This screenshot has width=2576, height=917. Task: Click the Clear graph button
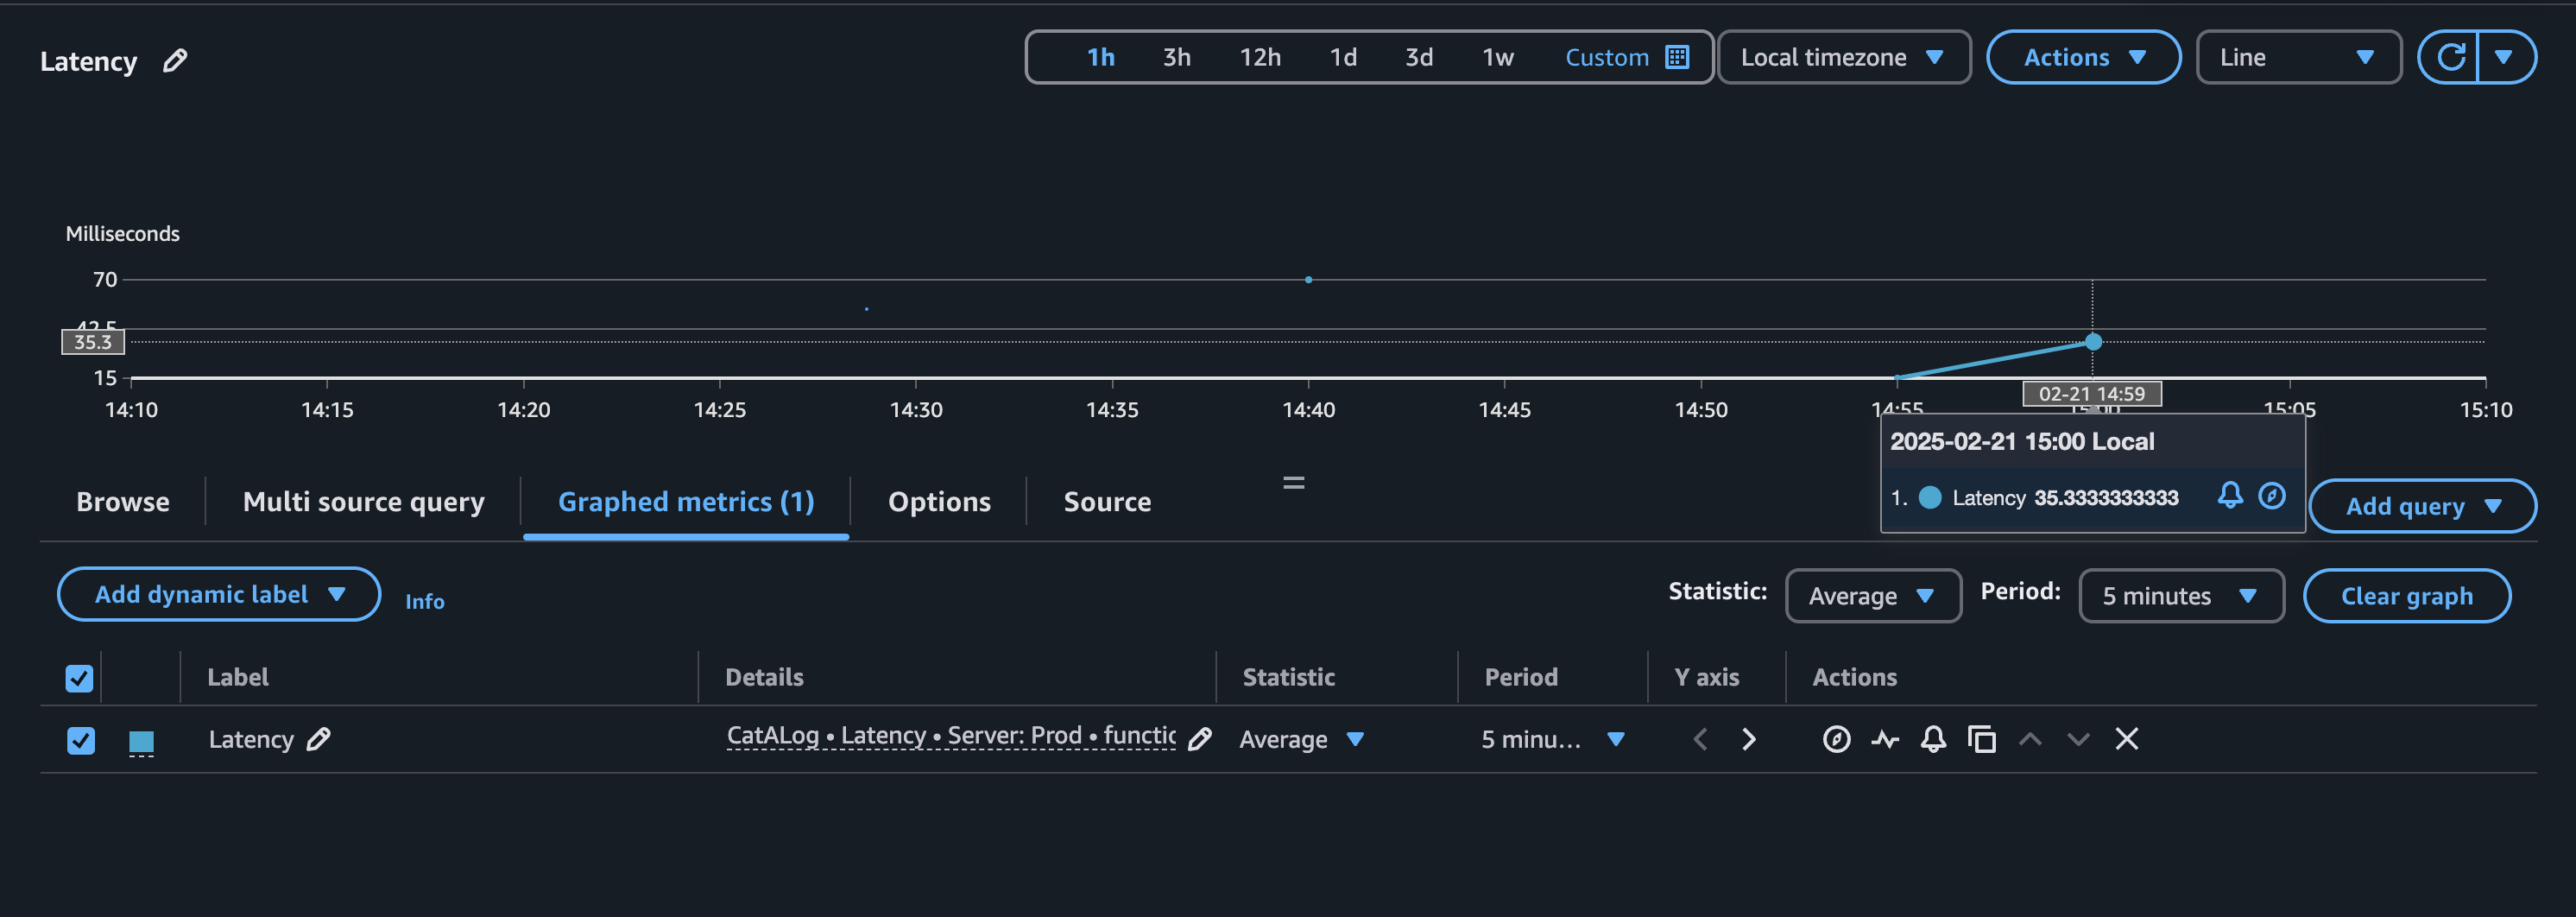click(2406, 596)
